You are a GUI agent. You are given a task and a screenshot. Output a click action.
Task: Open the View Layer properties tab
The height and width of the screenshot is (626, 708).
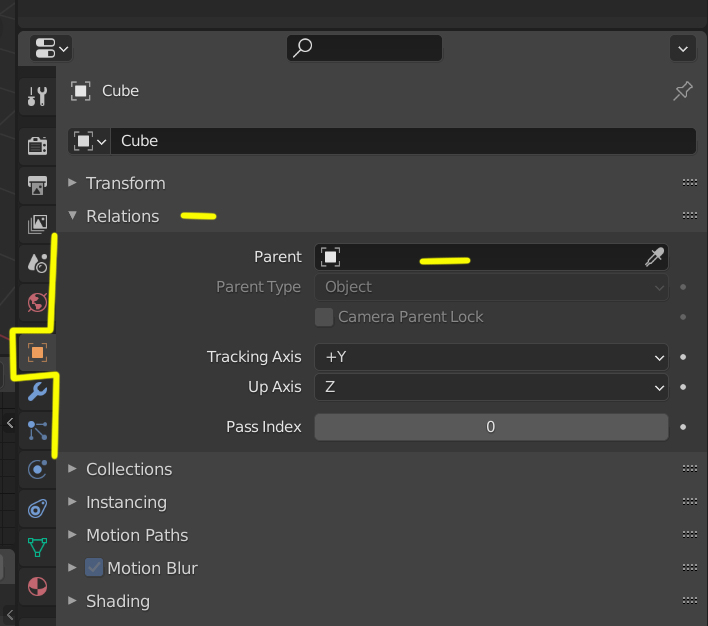click(x=37, y=224)
